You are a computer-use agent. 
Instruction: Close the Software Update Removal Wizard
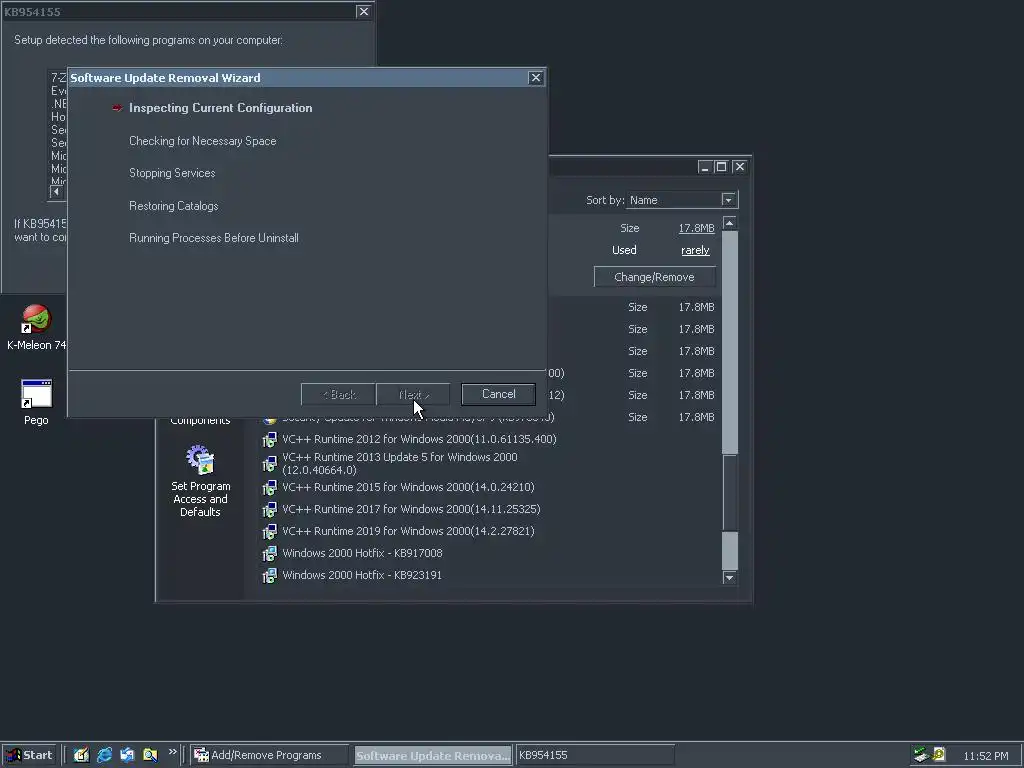[x=536, y=78]
